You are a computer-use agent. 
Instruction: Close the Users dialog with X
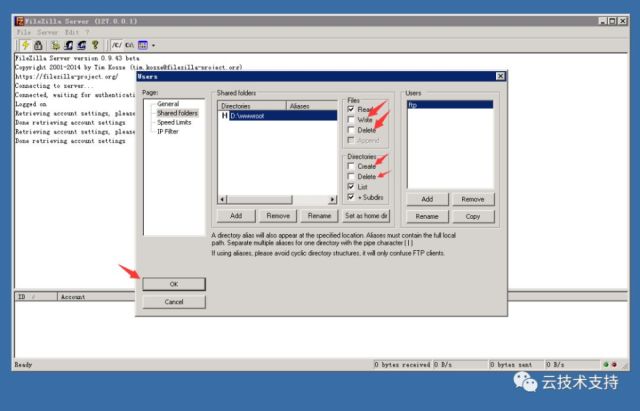[x=500, y=76]
